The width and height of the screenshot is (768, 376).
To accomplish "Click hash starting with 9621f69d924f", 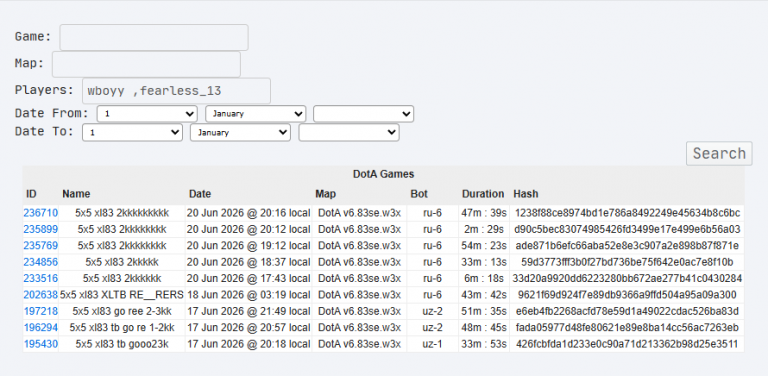I will click(x=627, y=295).
